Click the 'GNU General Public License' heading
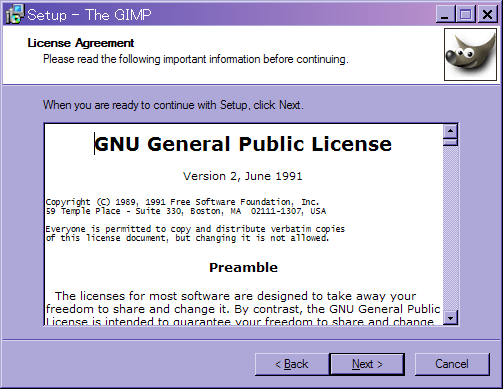This screenshot has height=389, width=503. click(x=243, y=144)
